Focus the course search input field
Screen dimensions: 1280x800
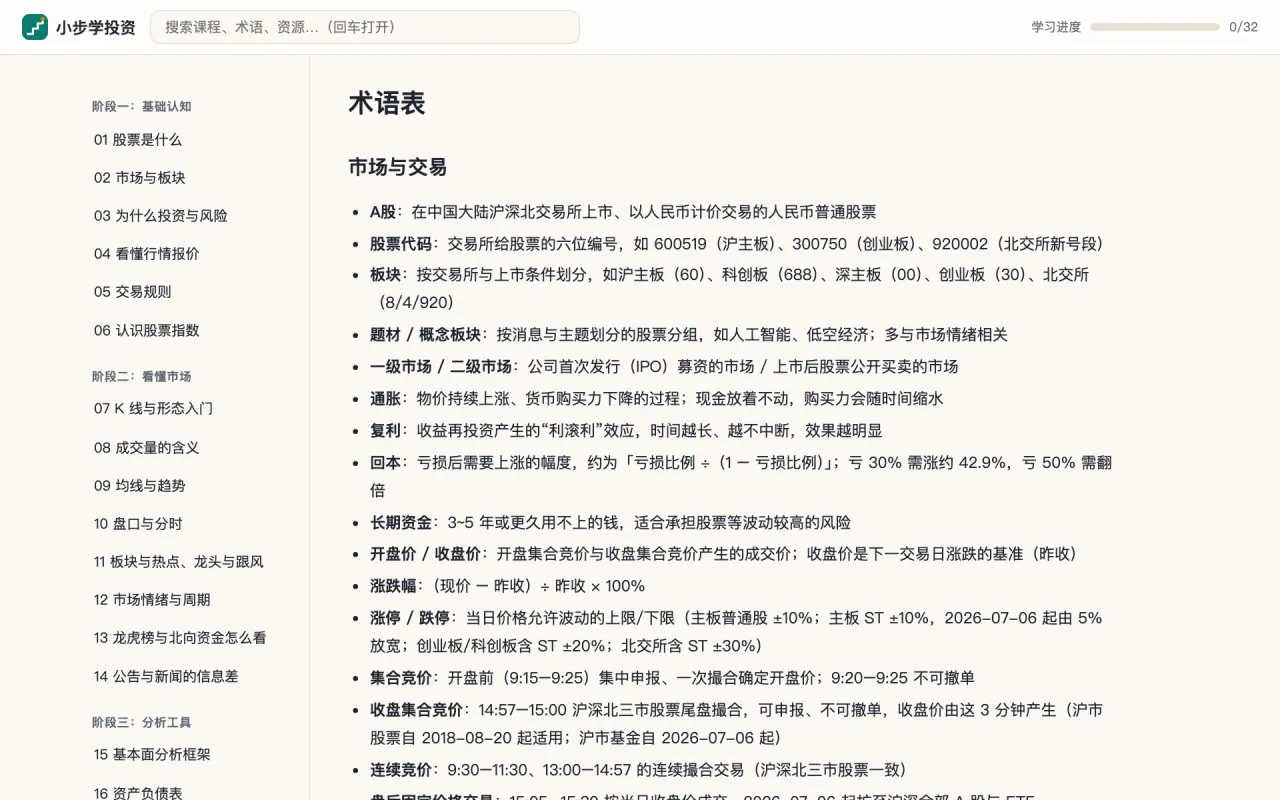365,27
